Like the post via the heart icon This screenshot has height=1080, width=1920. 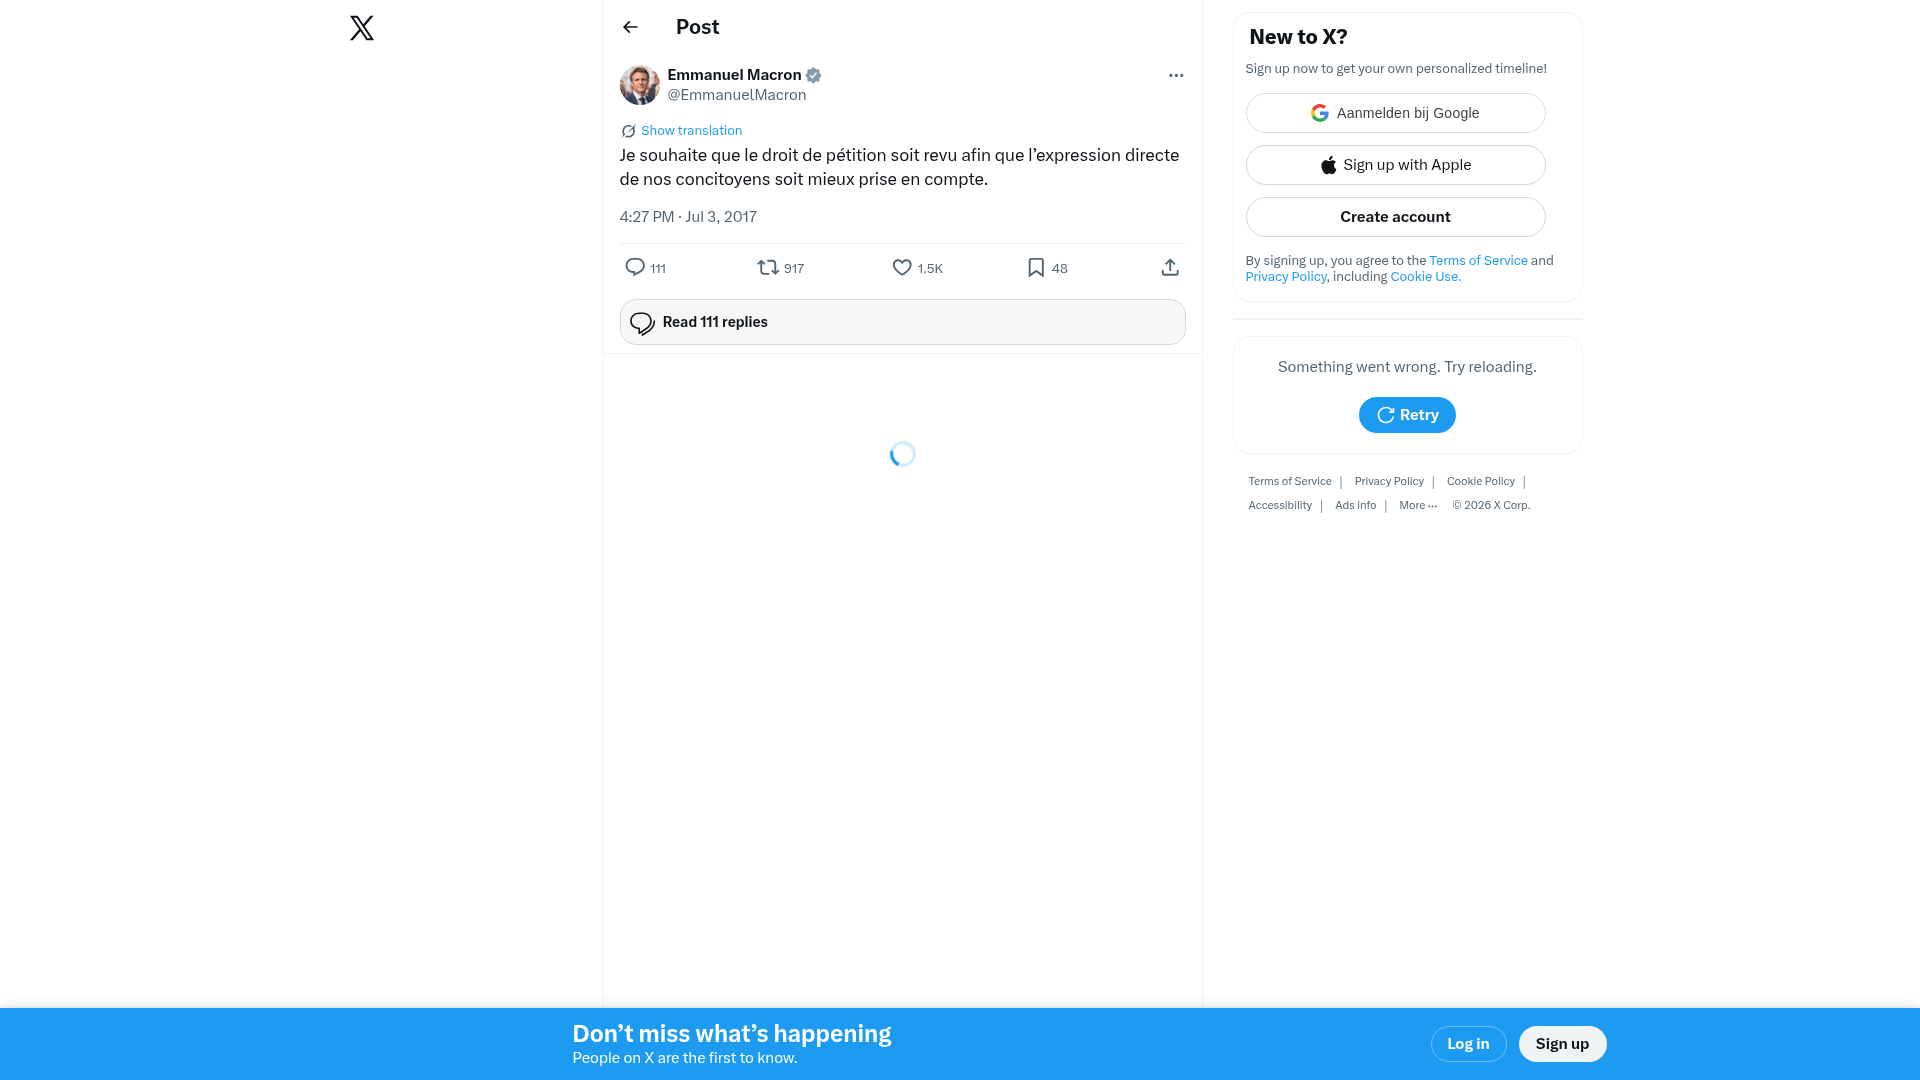tap(917, 268)
